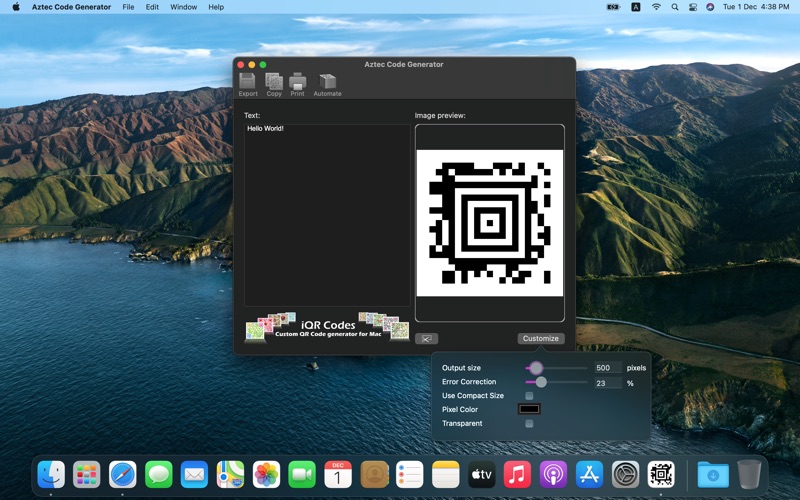
Task: Open the App Store in the Dock
Action: (589, 475)
